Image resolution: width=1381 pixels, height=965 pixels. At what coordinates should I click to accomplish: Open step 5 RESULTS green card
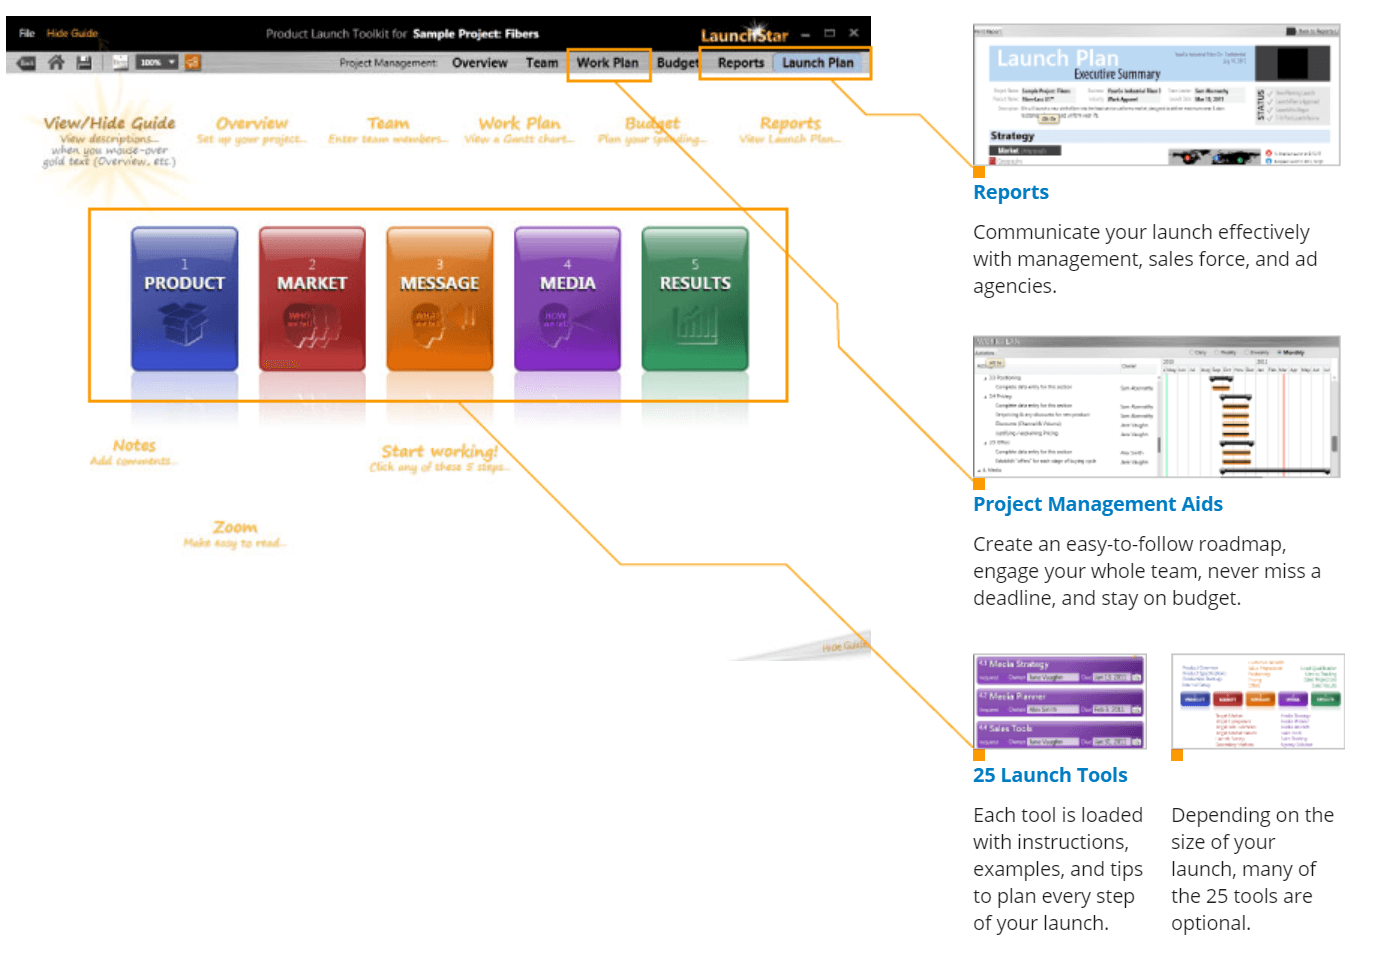[695, 299]
